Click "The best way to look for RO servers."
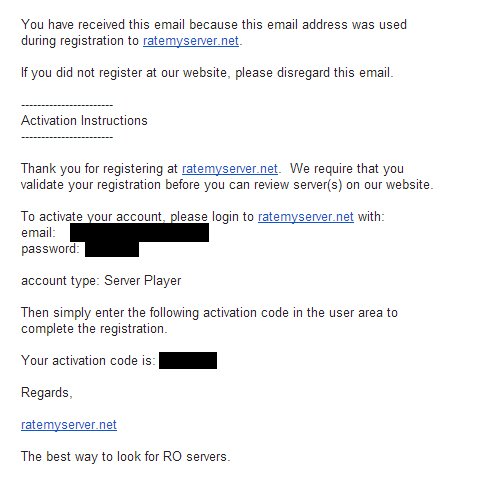The width and height of the screenshot is (482, 480). [126, 457]
